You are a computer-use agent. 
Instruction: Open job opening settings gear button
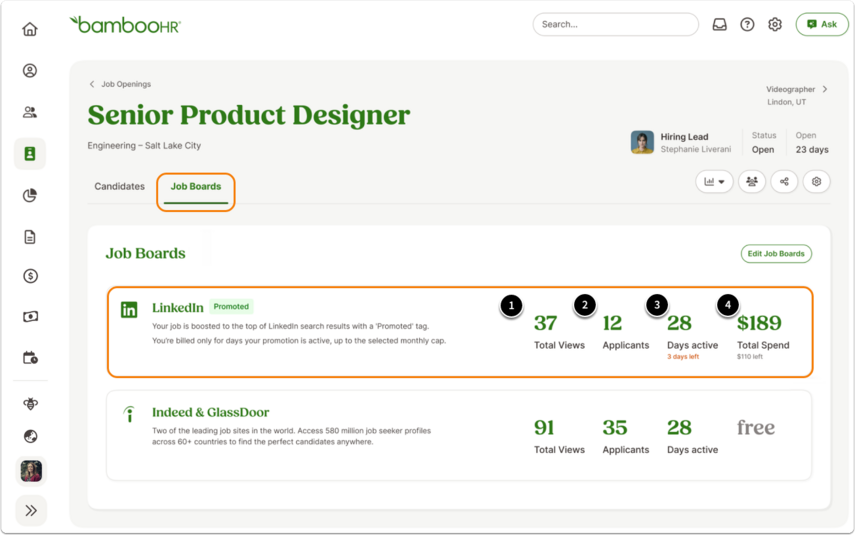(816, 182)
